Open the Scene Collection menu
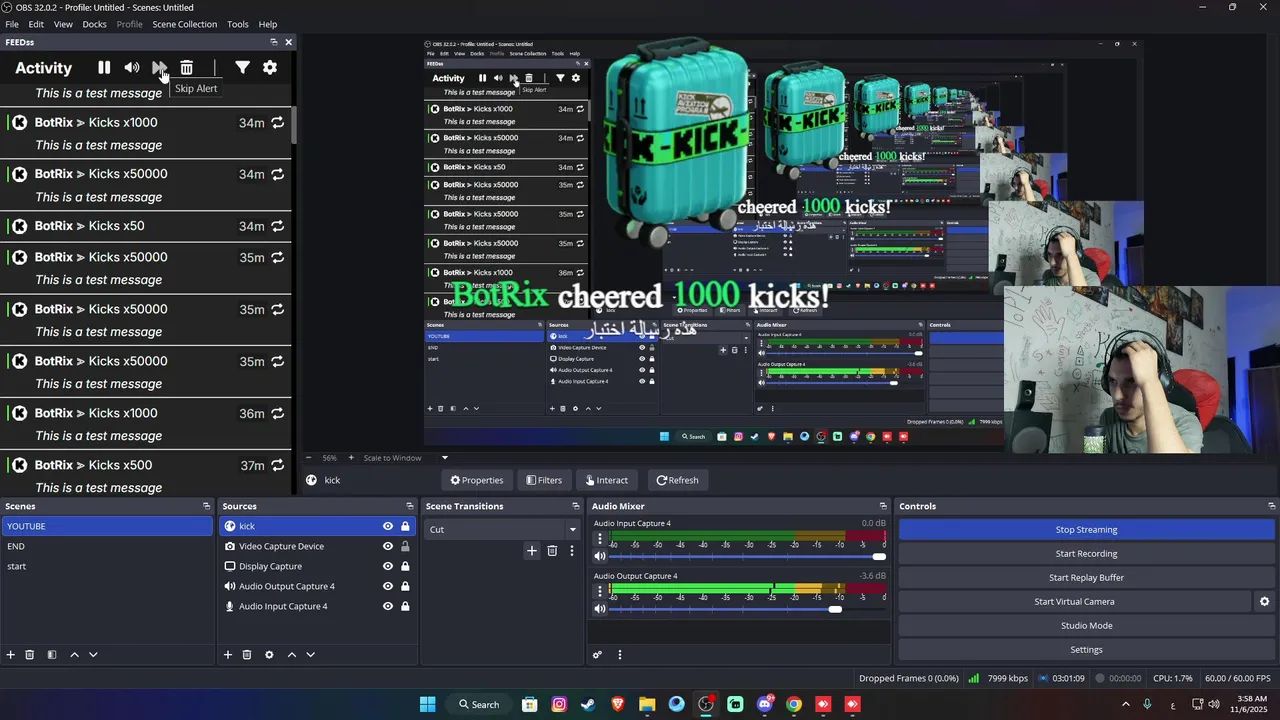The width and height of the screenshot is (1280, 720). pyautogui.click(x=184, y=24)
